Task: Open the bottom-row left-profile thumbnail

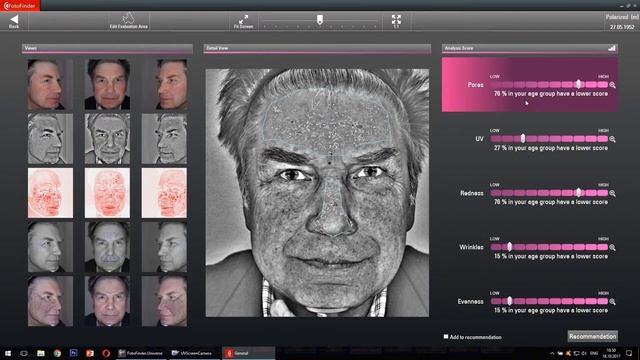Action: pyautogui.click(x=50, y=301)
